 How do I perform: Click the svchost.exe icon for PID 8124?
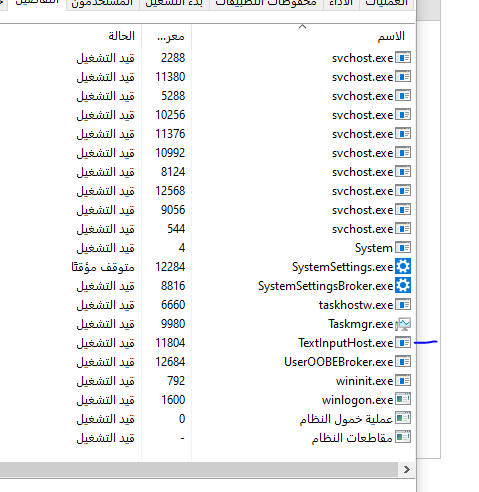pos(403,172)
